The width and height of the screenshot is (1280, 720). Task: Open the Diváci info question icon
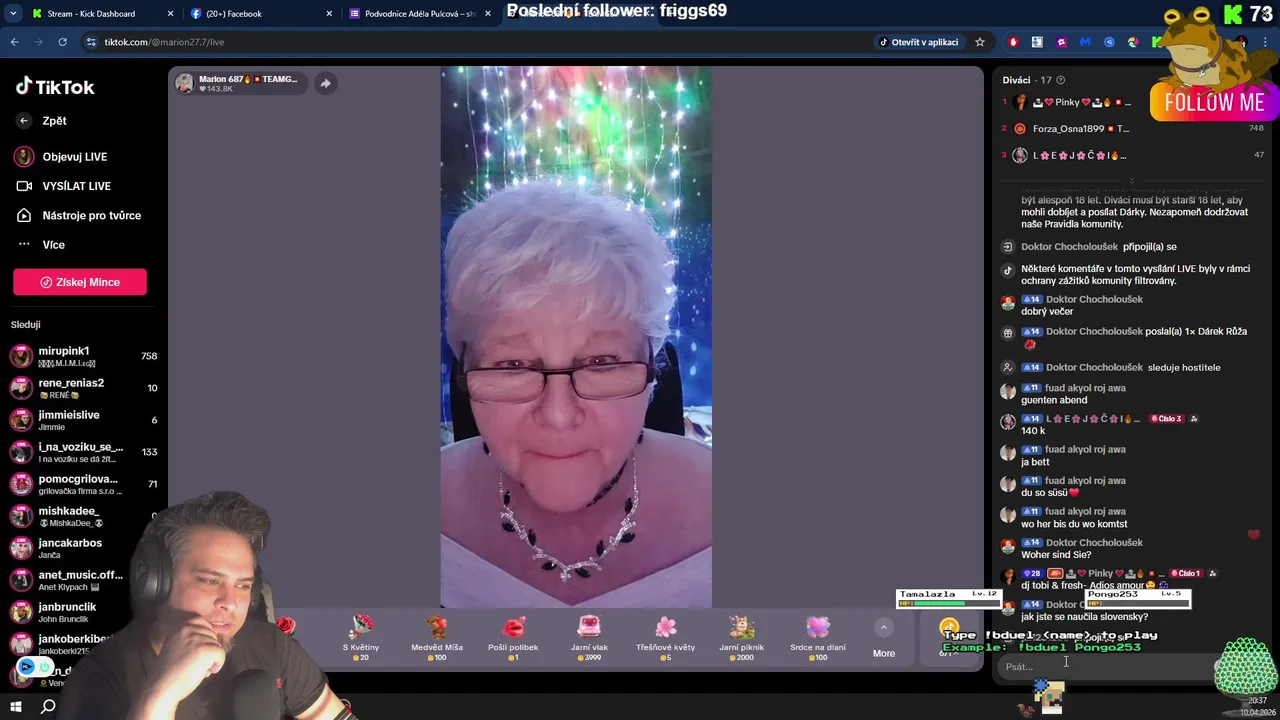(x=1061, y=80)
